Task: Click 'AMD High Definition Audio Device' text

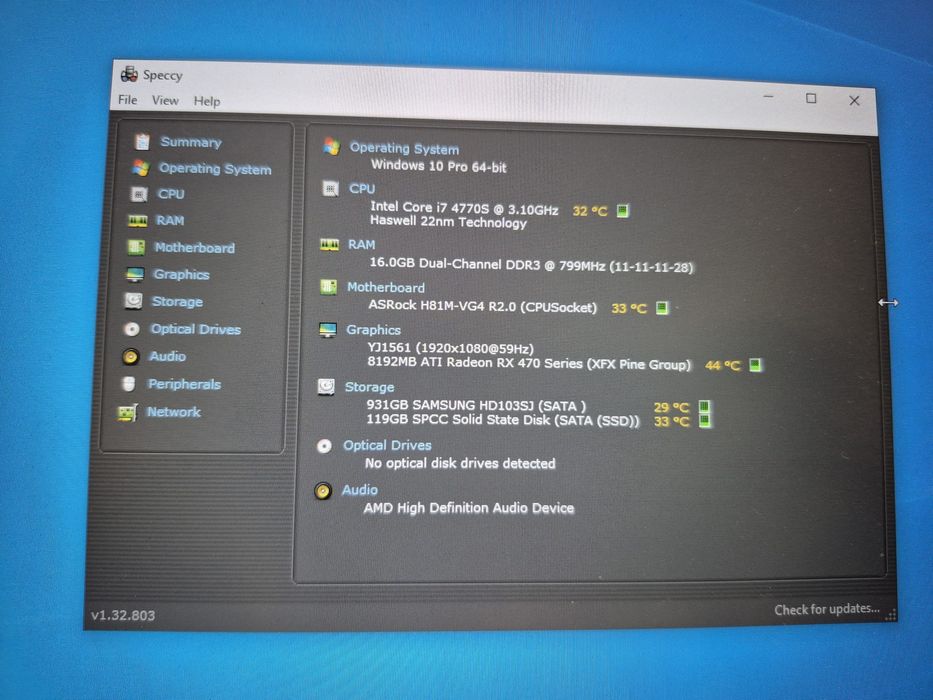Action: [469, 508]
